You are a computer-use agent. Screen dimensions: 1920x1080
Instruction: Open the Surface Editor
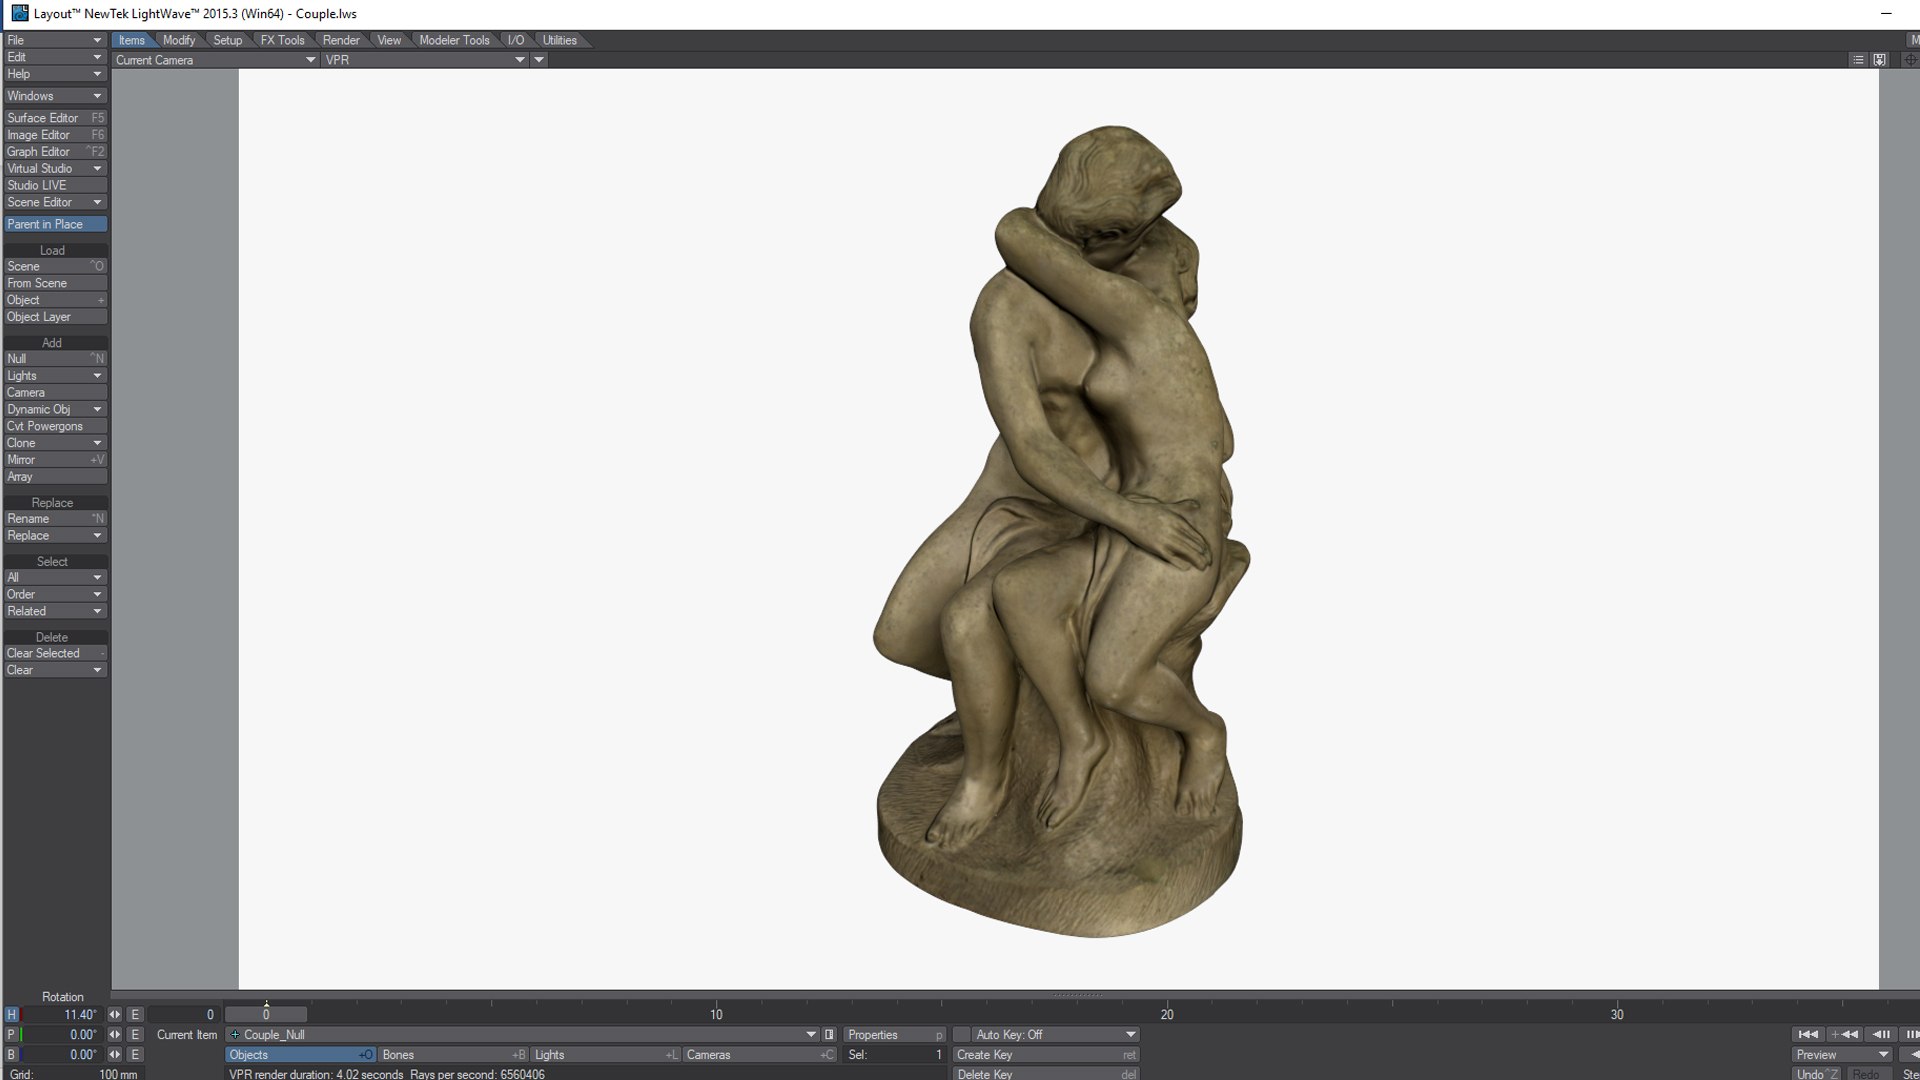(x=55, y=118)
